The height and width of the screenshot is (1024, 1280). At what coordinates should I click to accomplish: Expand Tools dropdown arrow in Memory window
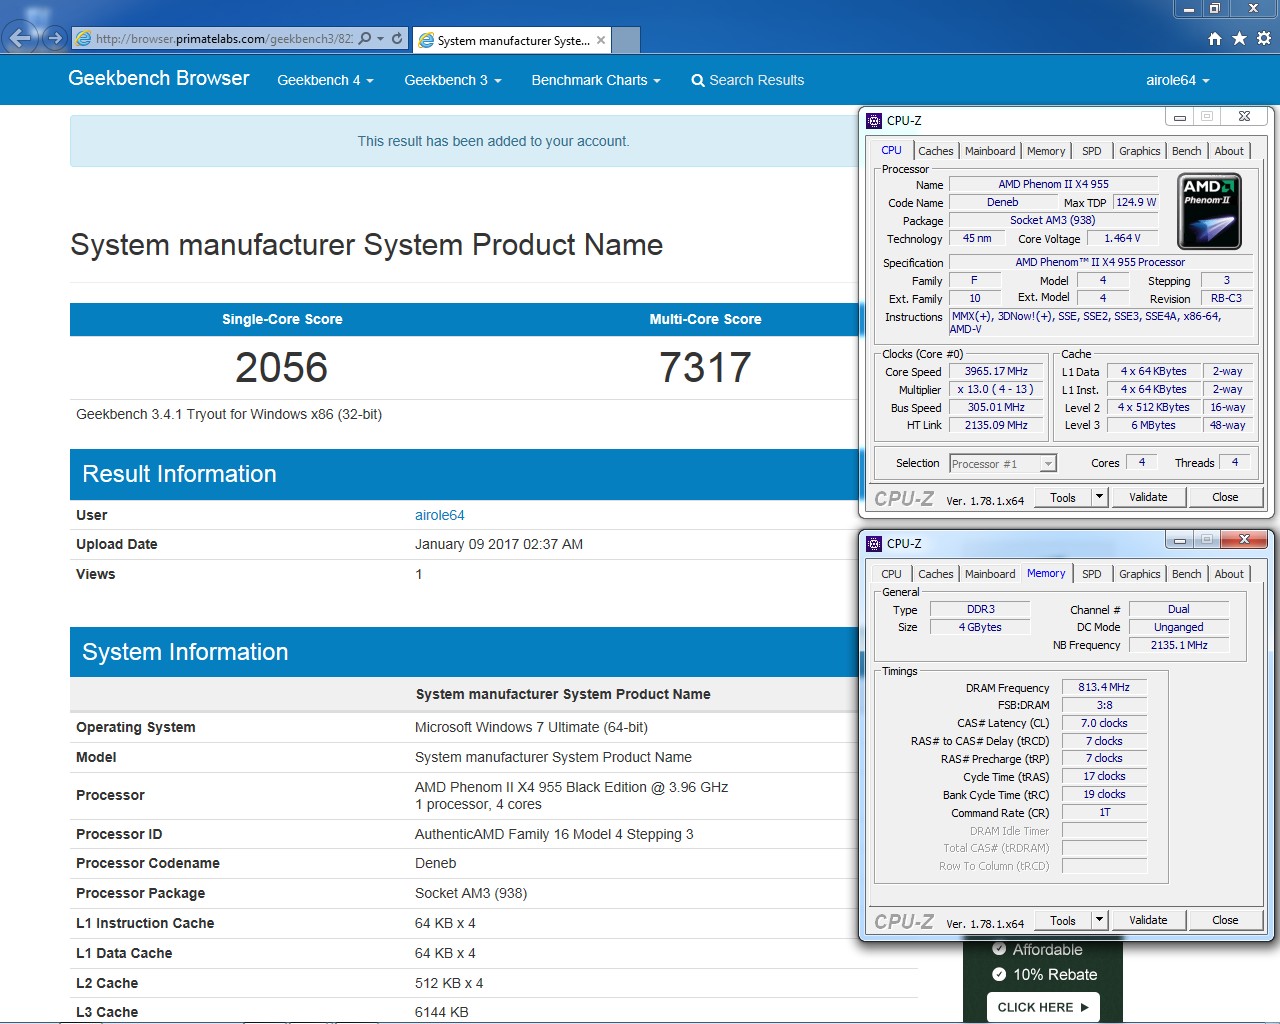pos(1099,919)
